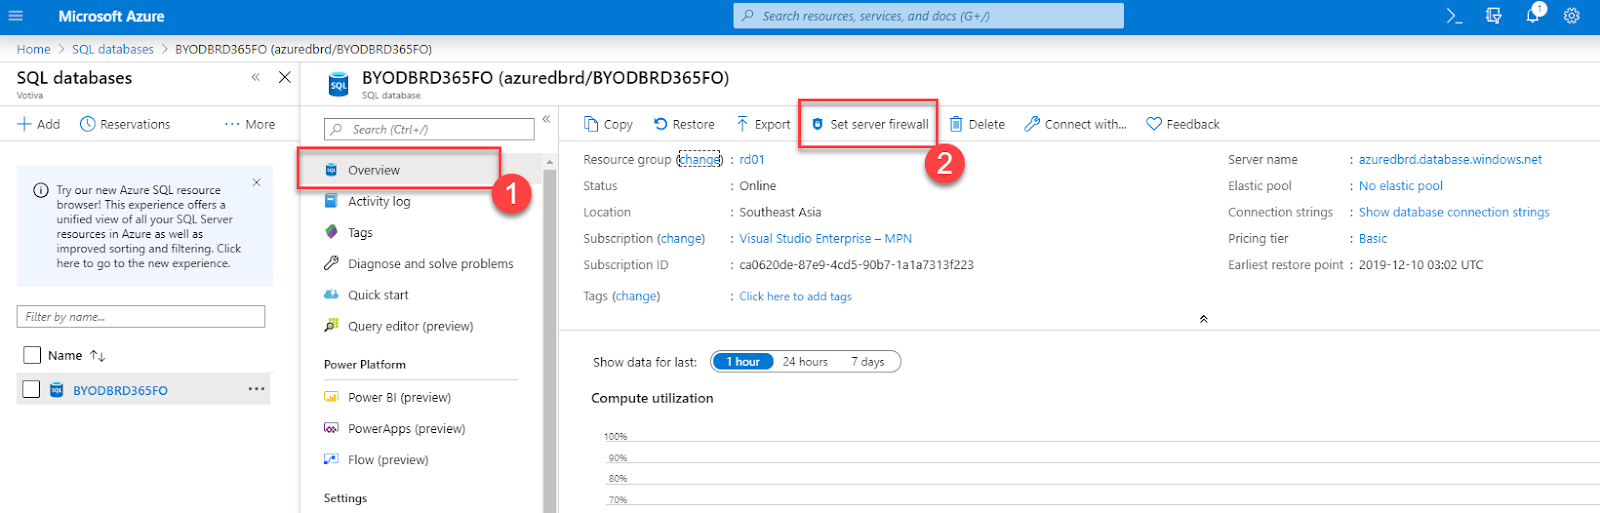Select the 24 hours time range
1600x513 pixels.
[x=805, y=362]
